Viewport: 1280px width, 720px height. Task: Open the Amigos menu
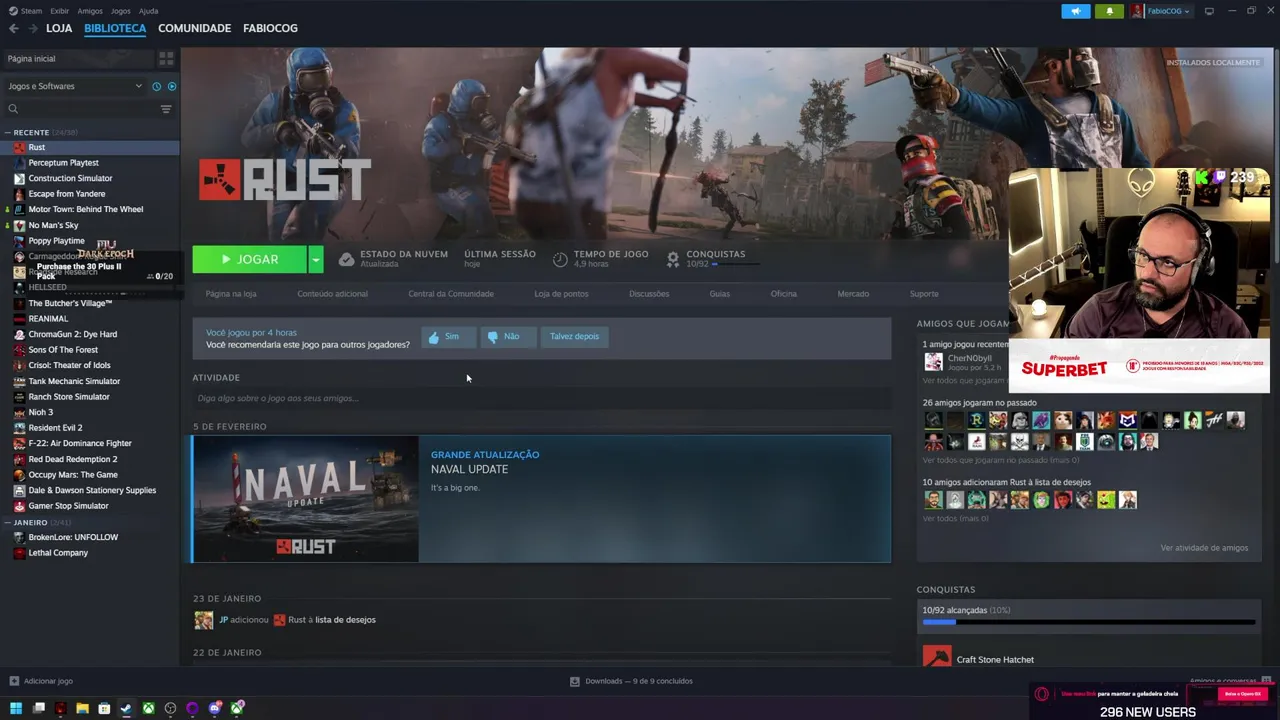click(x=89, y=11)
